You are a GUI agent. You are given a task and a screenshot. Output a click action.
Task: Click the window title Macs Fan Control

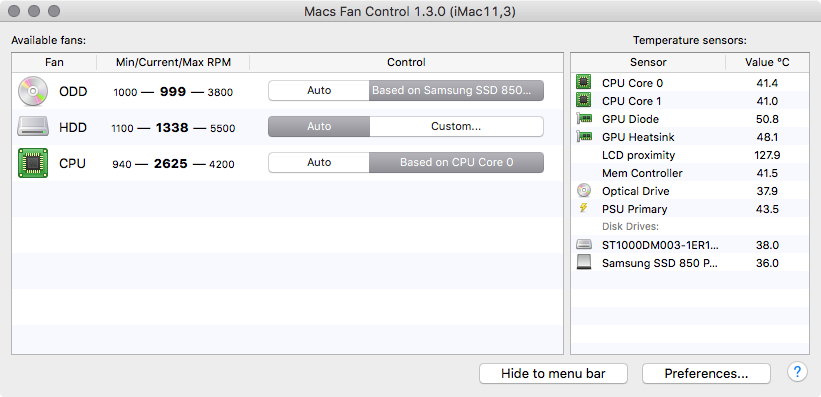(x=410, y=11)
